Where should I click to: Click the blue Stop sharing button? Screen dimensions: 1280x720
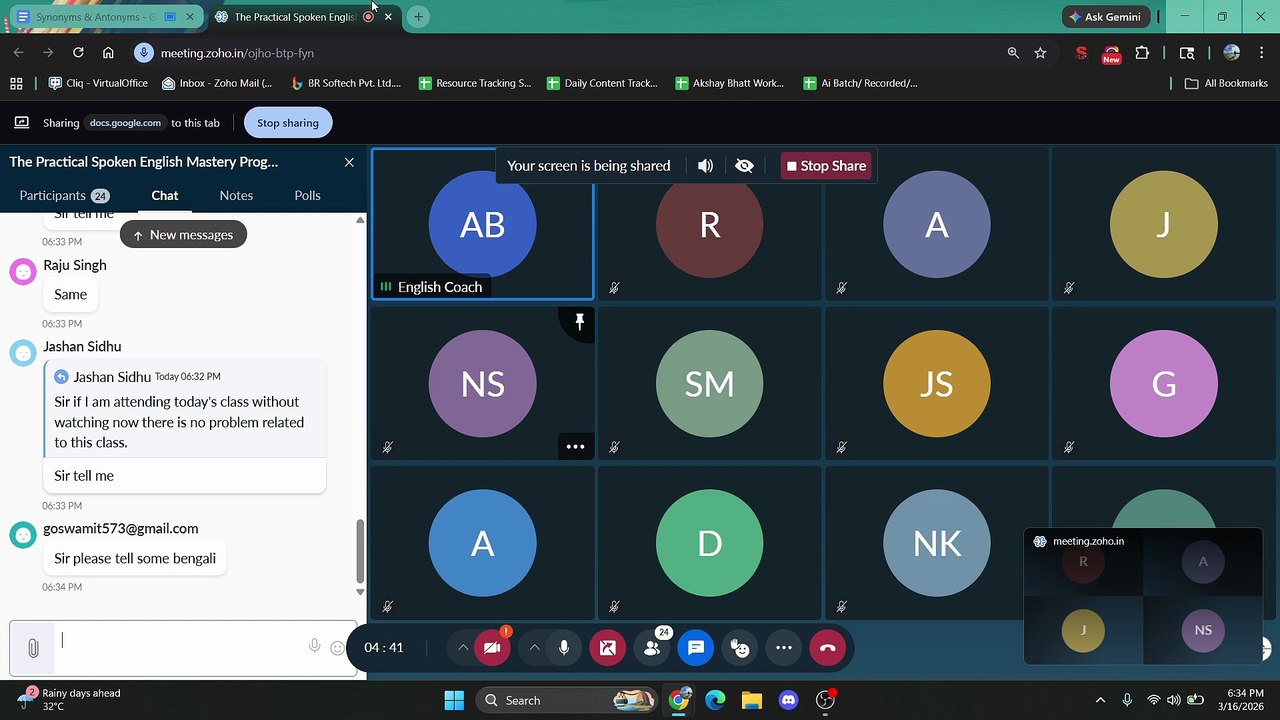[x=288, y=123]
